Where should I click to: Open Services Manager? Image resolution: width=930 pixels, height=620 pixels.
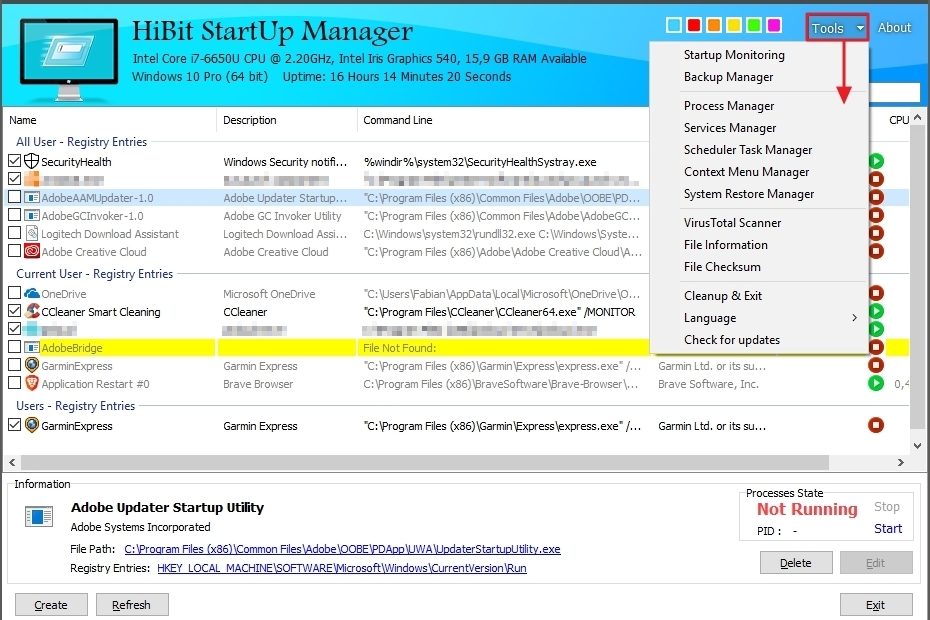(x=759, y=128)
